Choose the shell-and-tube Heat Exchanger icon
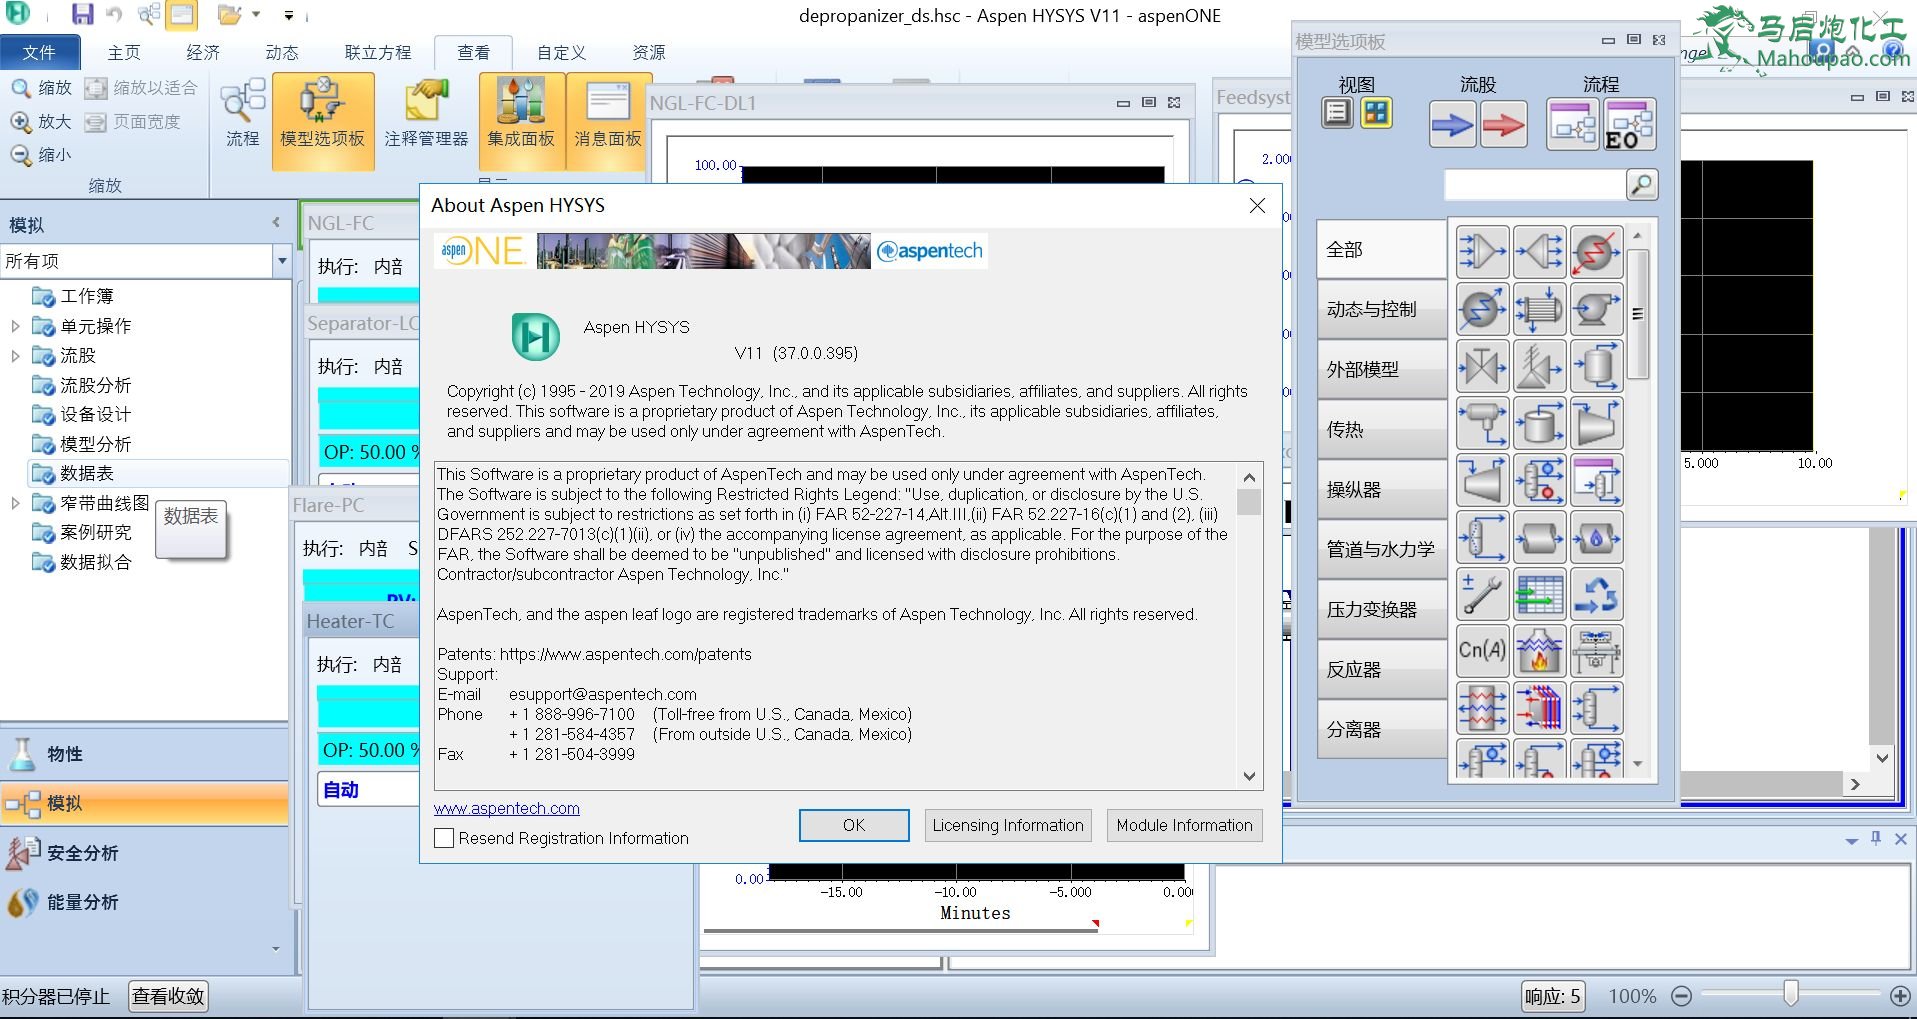This screenshot has width=1917, height=1019. coord(1539,310)
